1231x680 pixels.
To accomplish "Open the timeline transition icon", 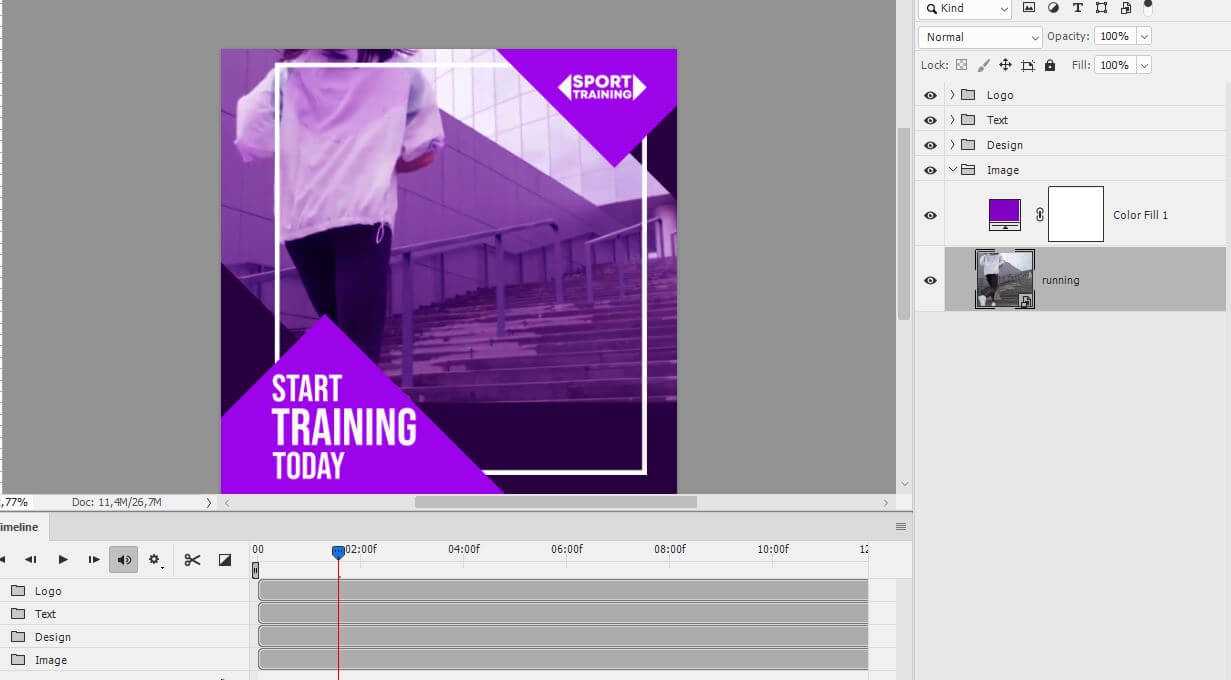I will [x=225, y=560].
